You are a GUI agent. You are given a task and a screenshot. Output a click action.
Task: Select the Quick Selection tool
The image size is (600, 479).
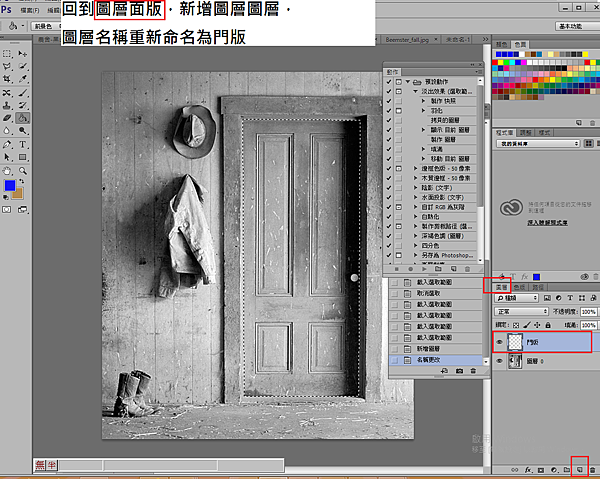pyautogui.click(x=23, y=67)
